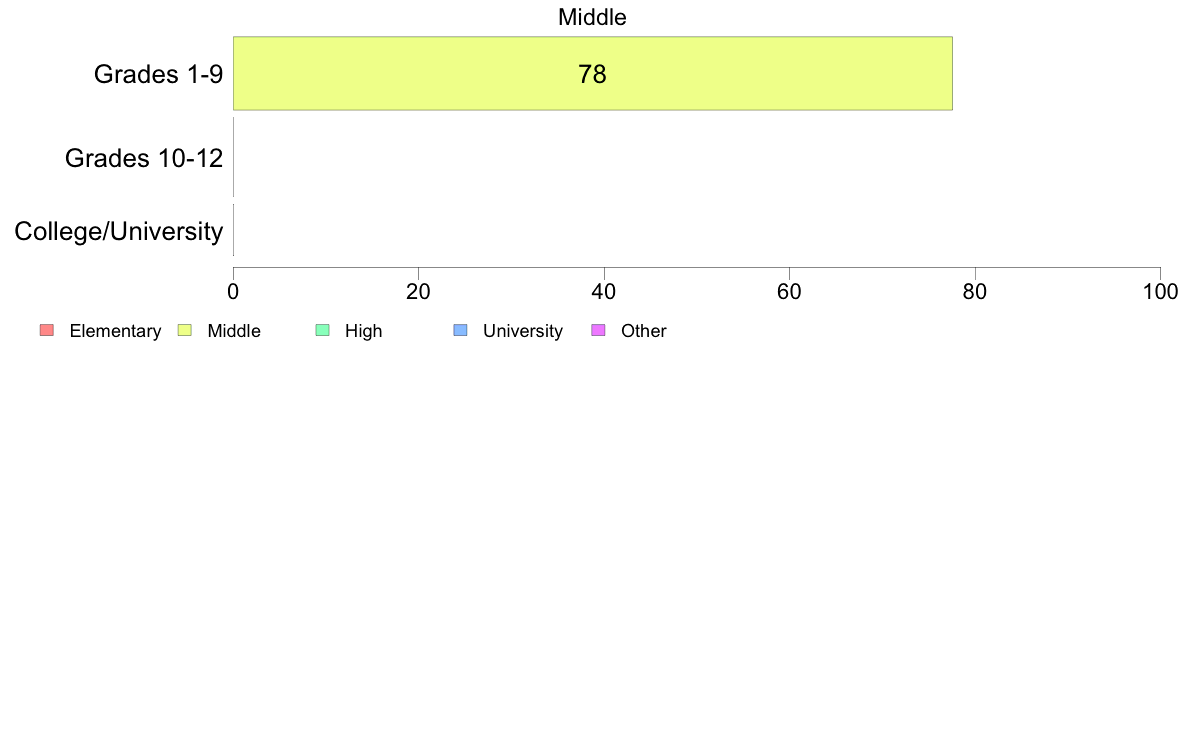Select the Middle chart title

tap(592, 17)
